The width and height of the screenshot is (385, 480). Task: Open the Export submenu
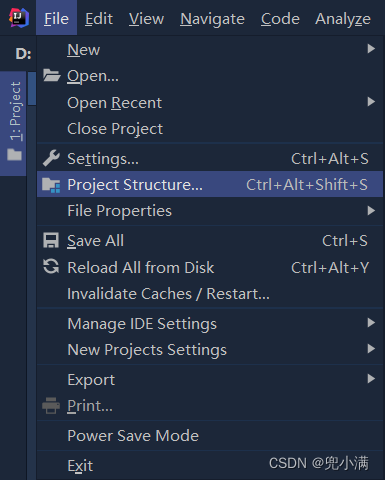click(210, 379)
